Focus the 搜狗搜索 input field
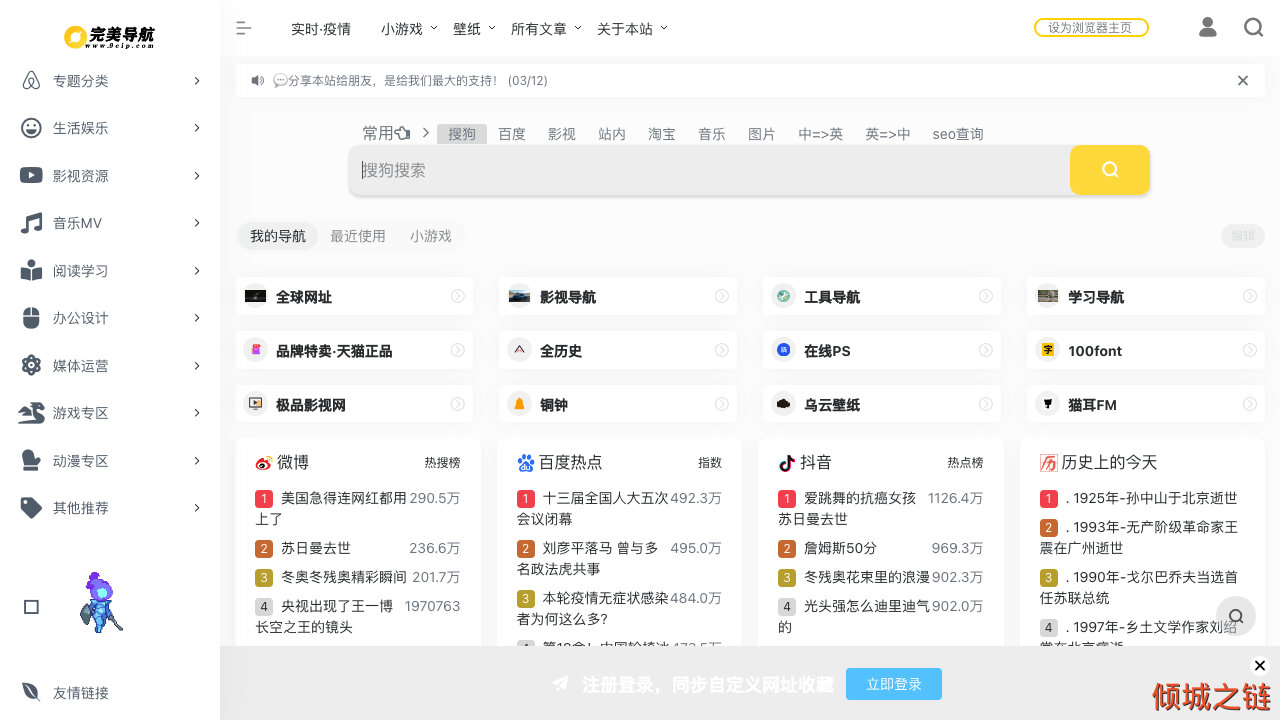The image size is (1280, 720). (x=710, y=170)
